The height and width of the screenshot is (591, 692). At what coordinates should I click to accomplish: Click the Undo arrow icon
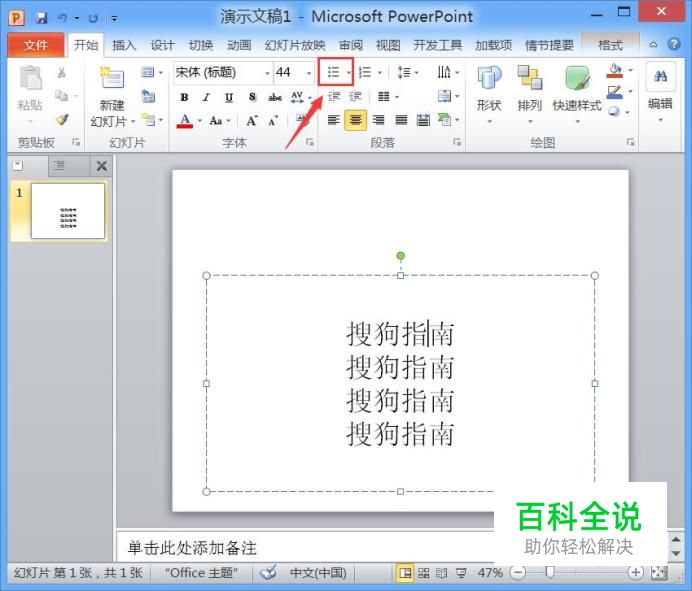tap(63, 18)
